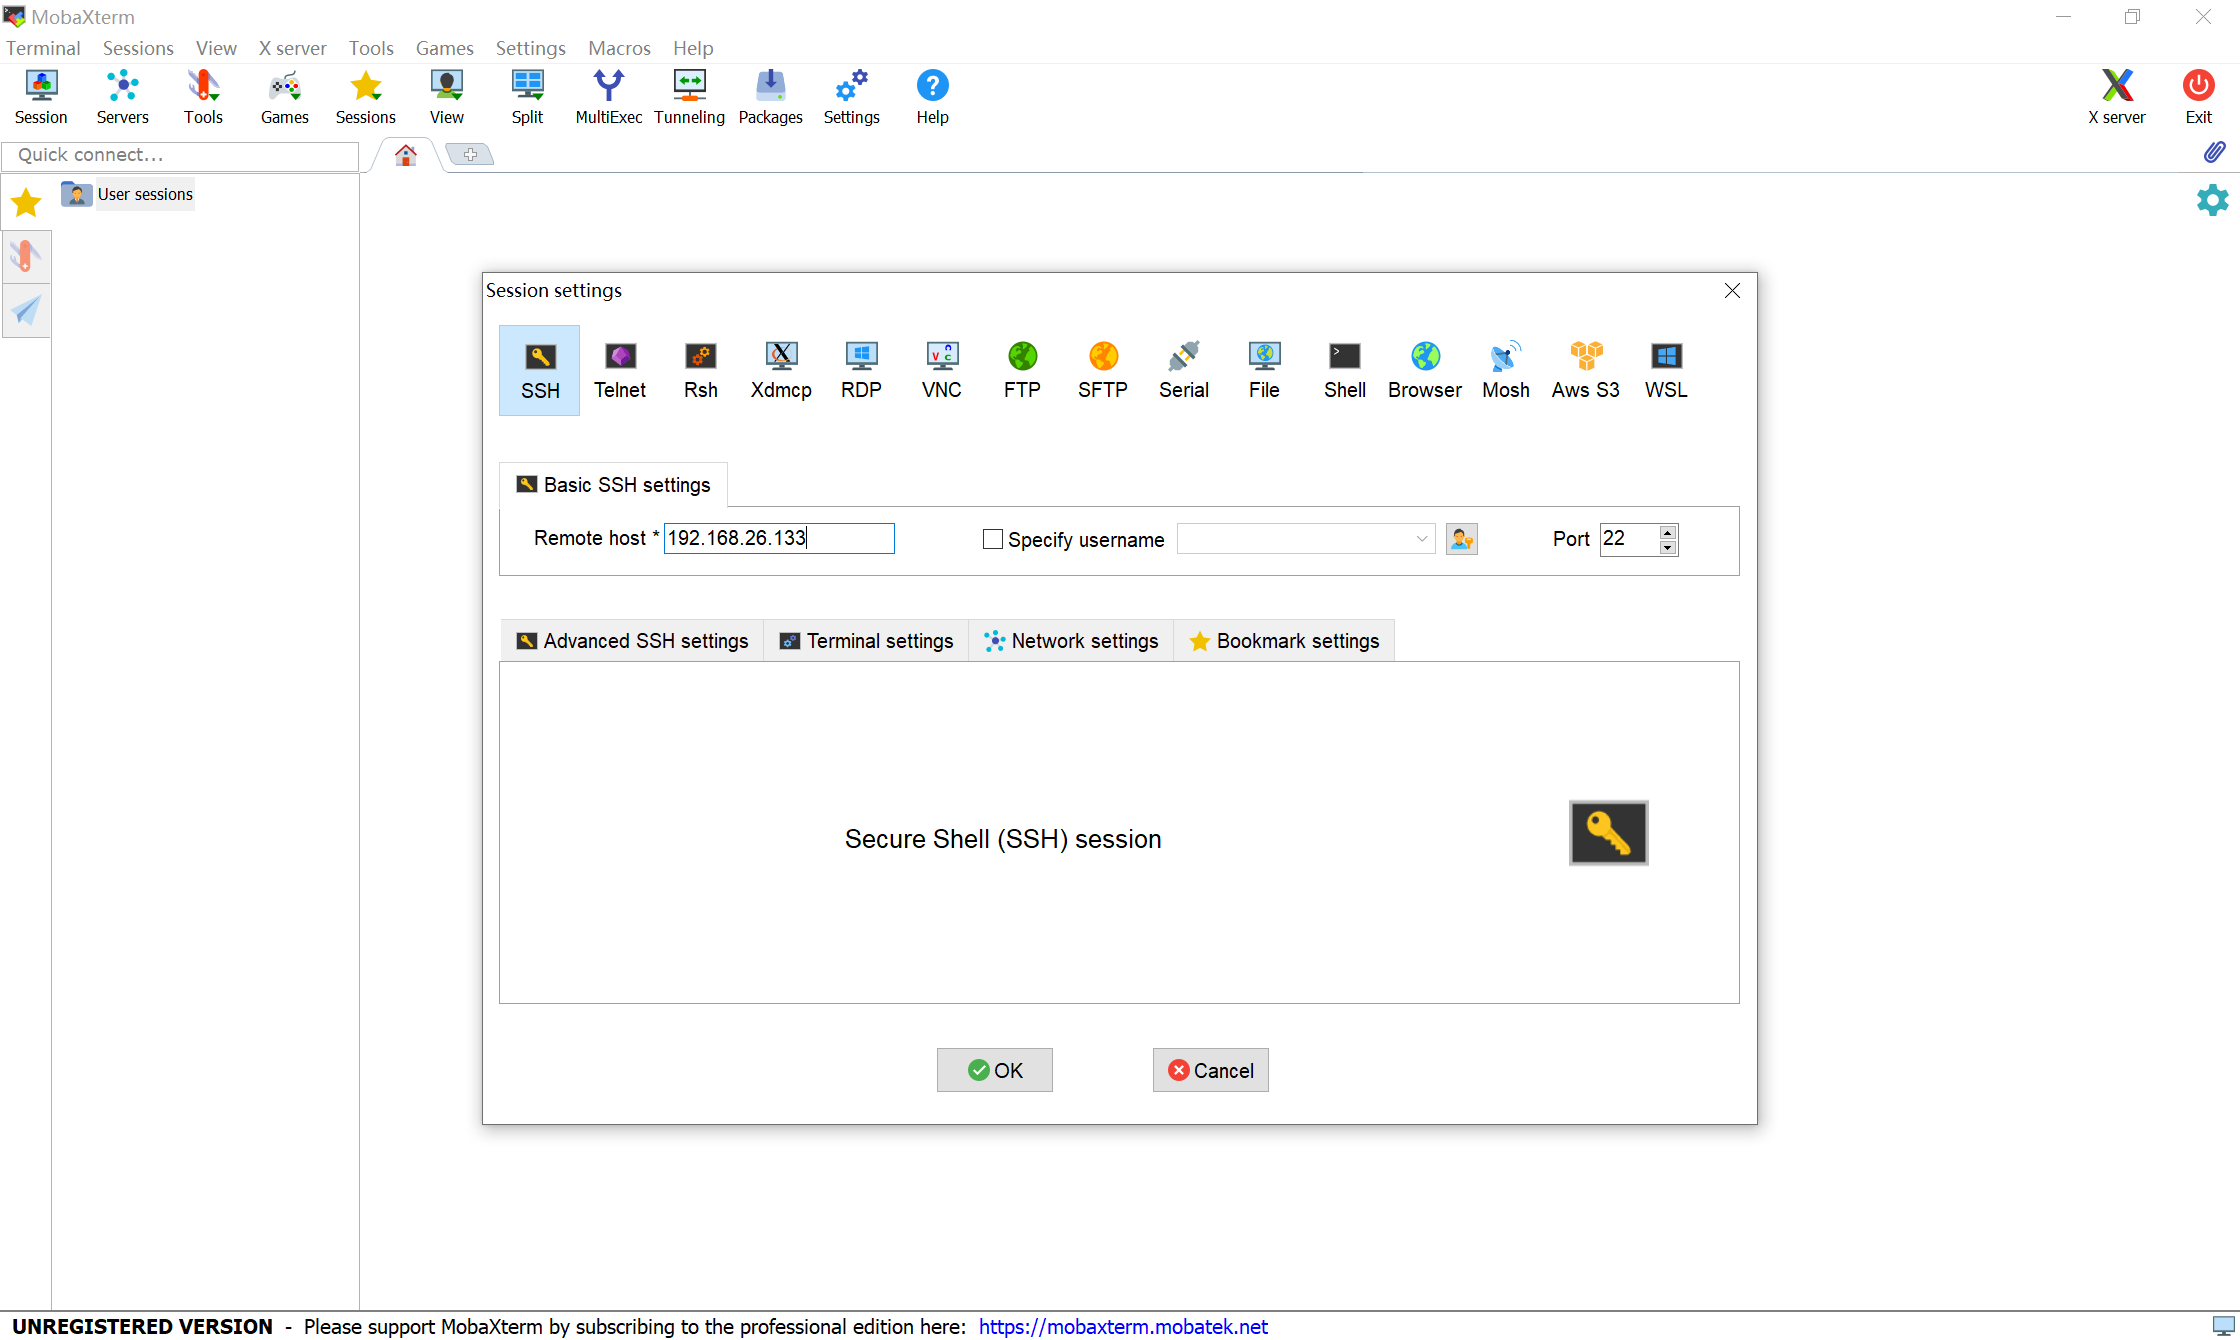Switch to Terminal settings tab

point(866,641)
